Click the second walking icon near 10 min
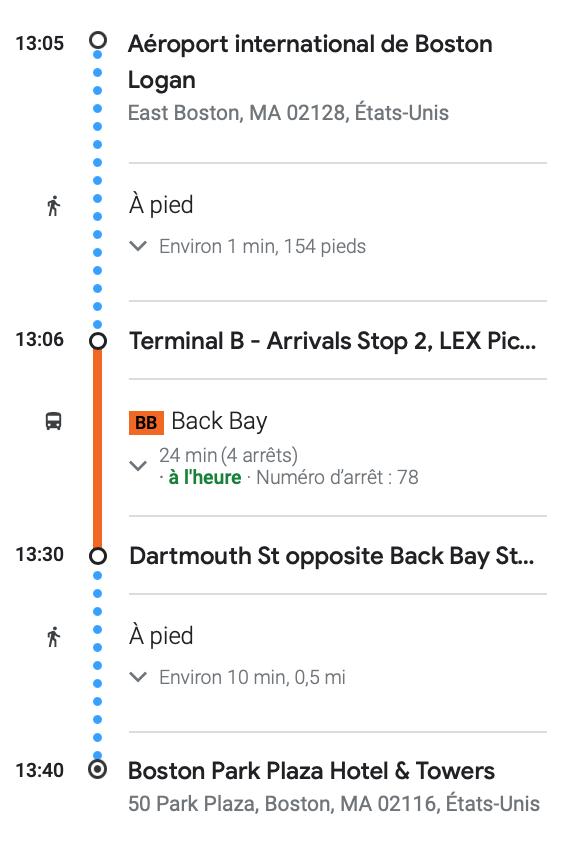 point(53,637)
